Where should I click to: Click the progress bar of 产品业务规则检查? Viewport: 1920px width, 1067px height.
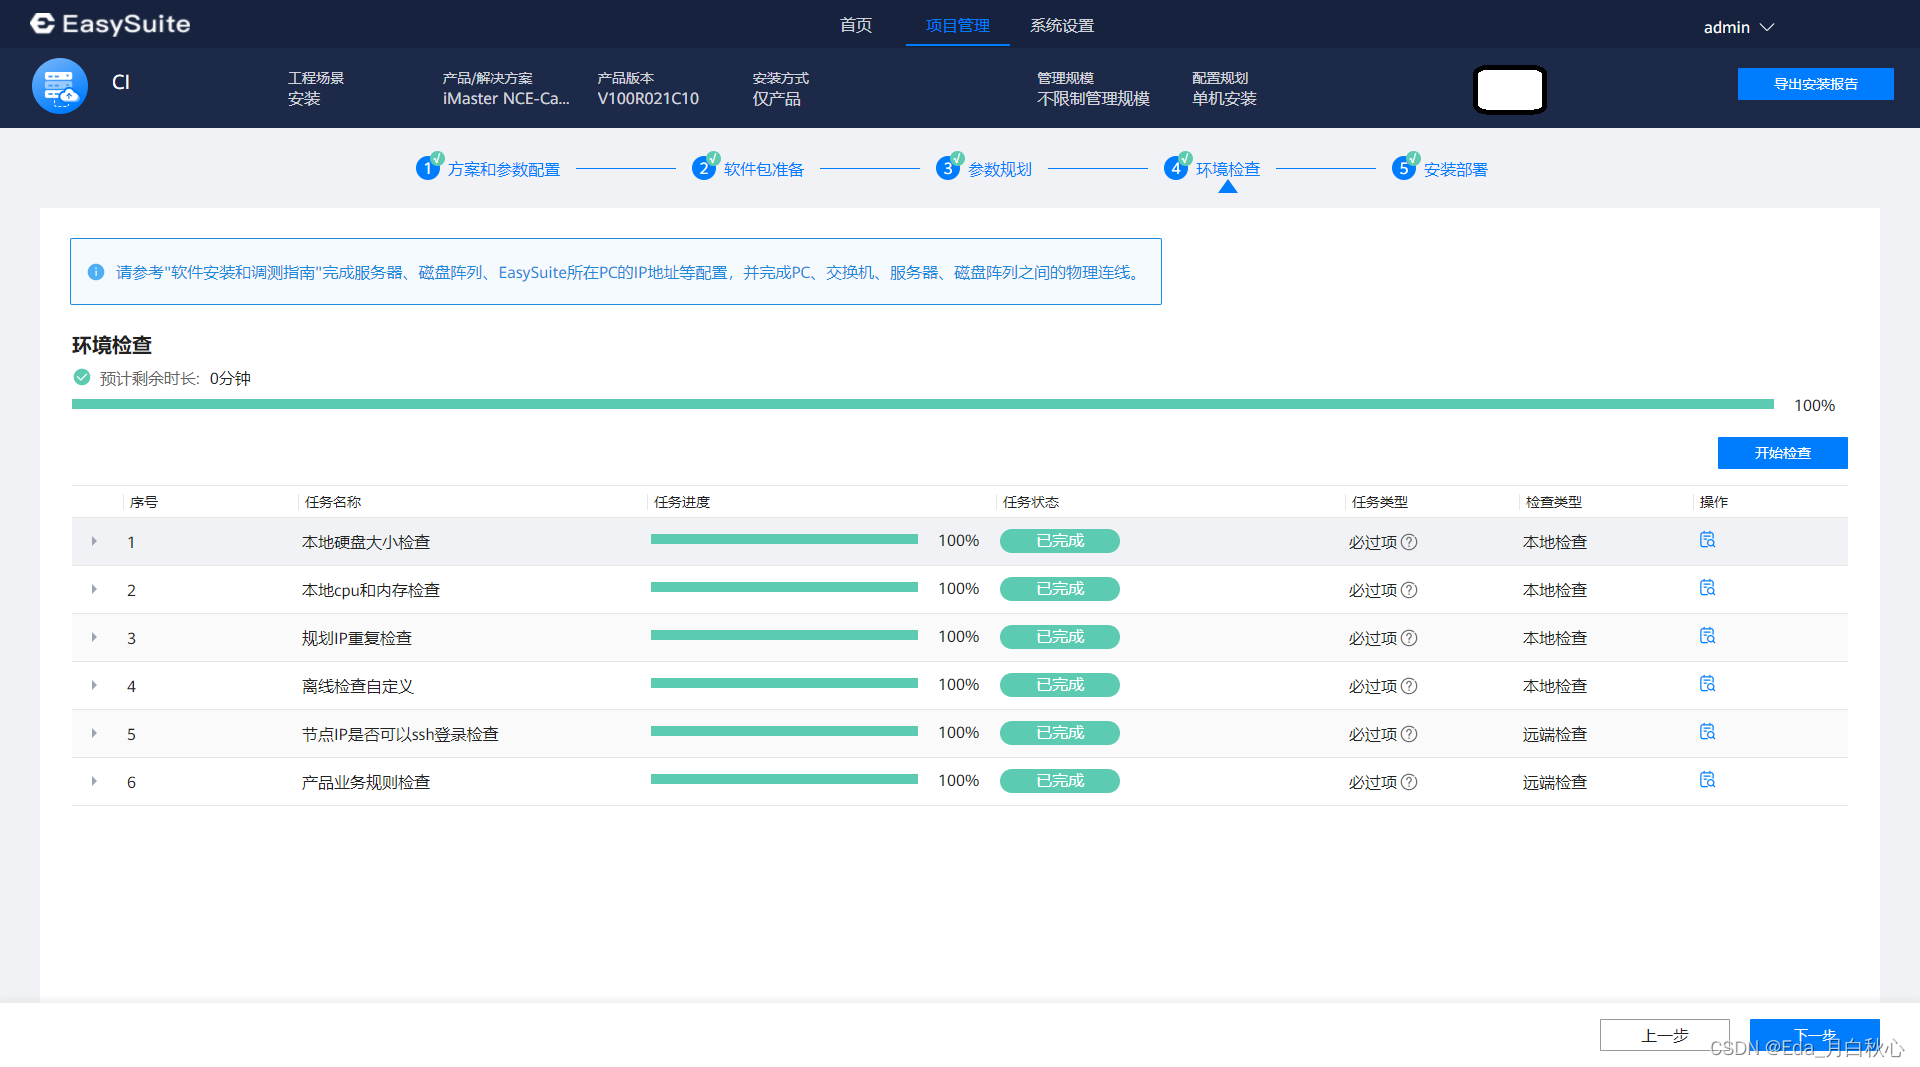[x=784, y=779]
